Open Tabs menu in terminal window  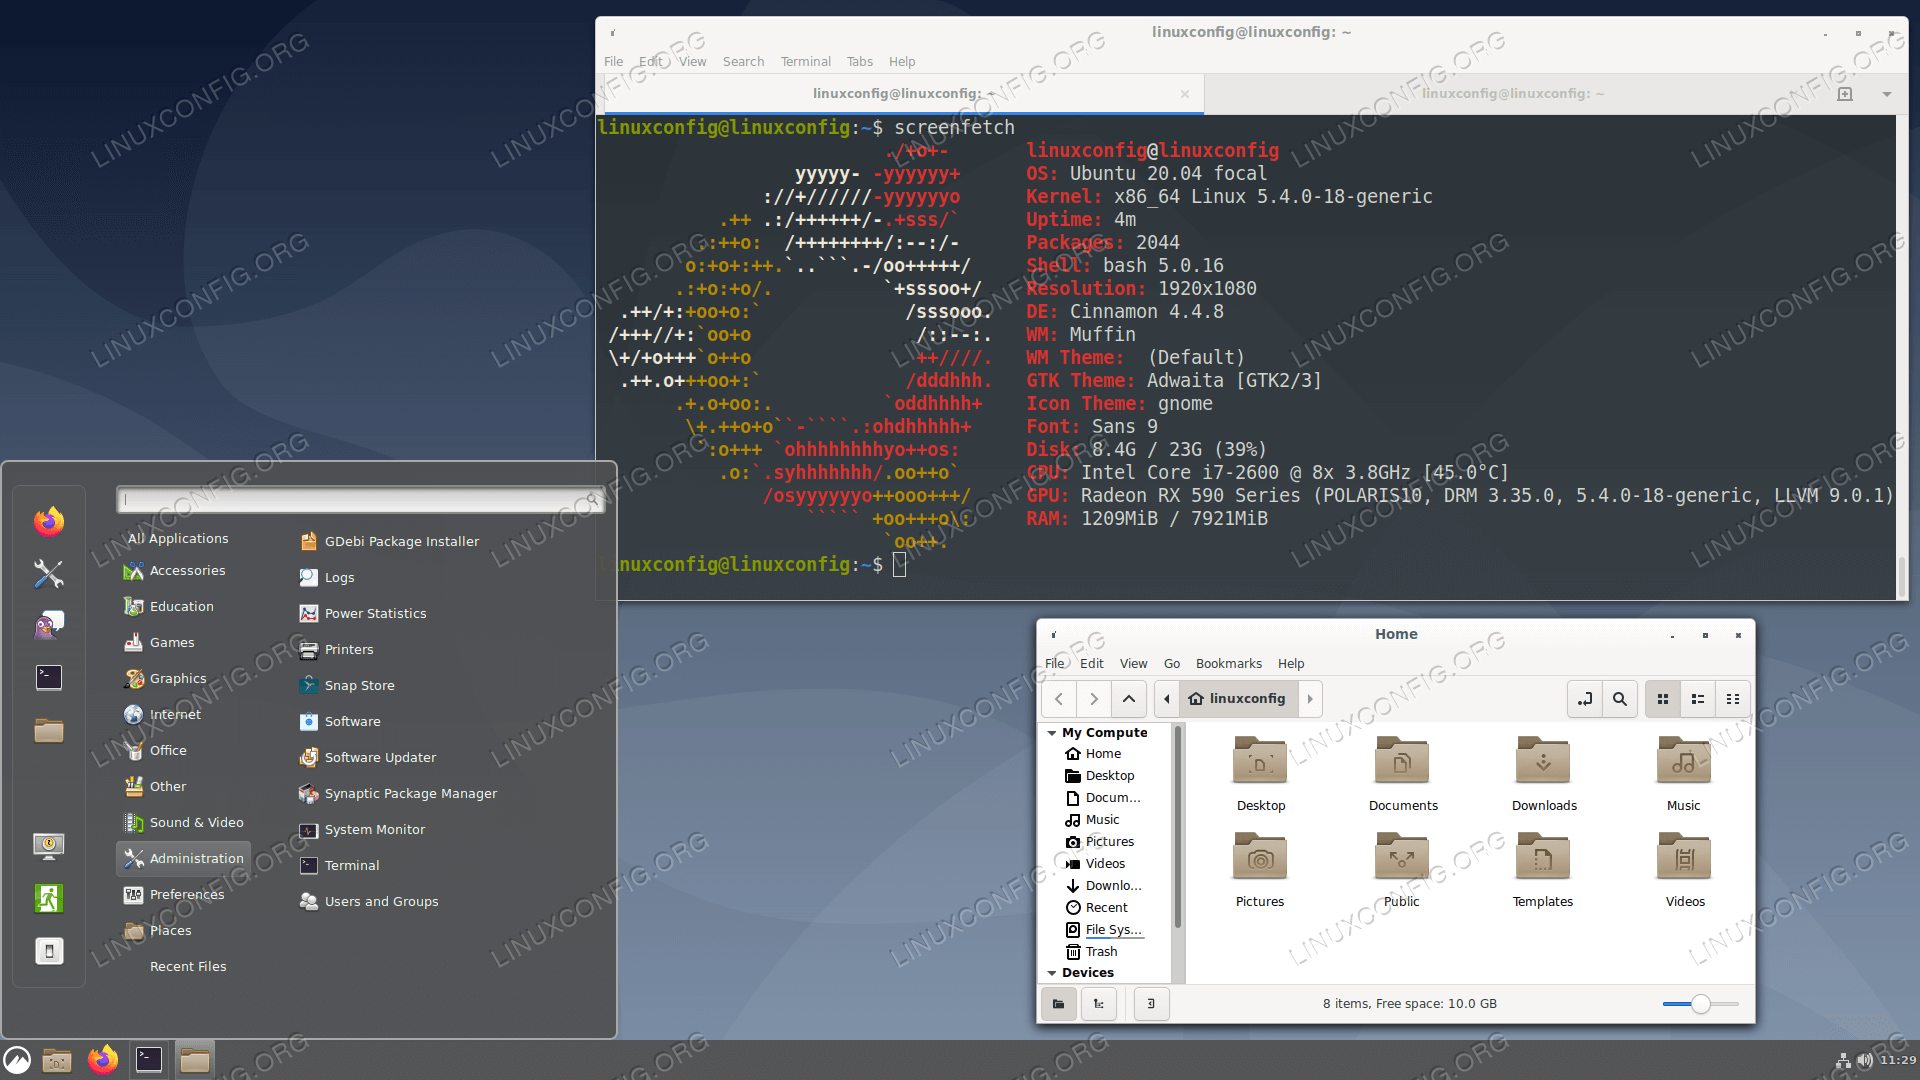click(859, 62)
